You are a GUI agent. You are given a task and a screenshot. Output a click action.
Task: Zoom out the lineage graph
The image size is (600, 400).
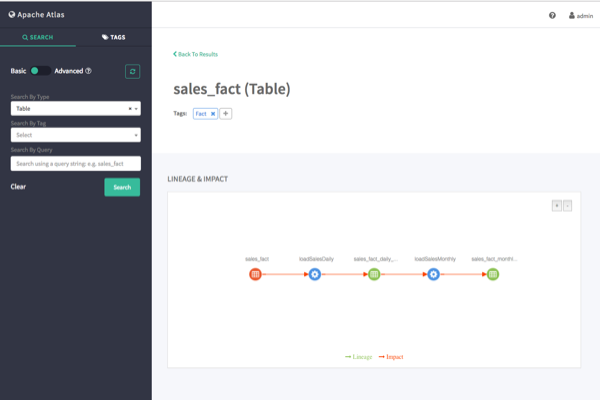pyautogui.click(x=567, y=205)
